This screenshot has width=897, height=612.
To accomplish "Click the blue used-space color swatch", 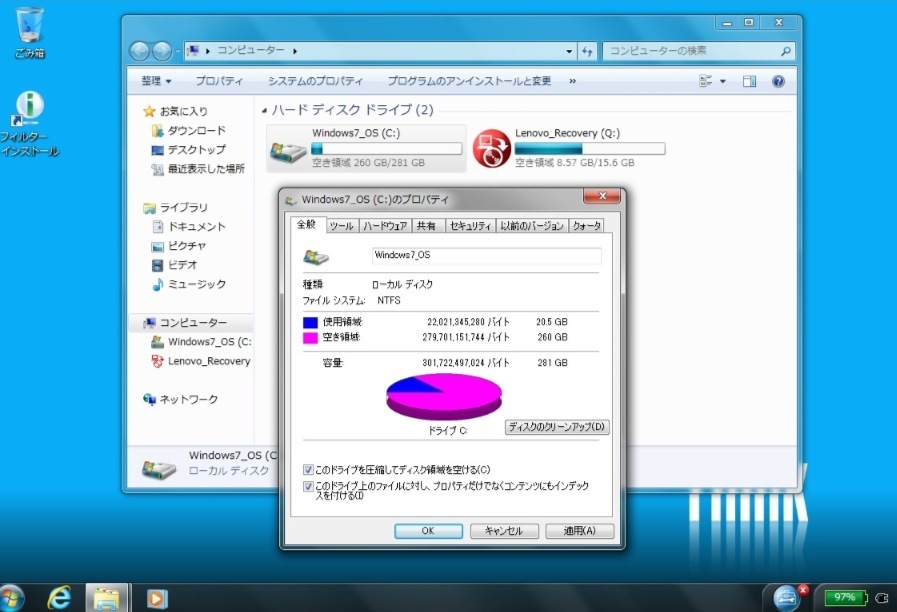I will pos(310,322).
